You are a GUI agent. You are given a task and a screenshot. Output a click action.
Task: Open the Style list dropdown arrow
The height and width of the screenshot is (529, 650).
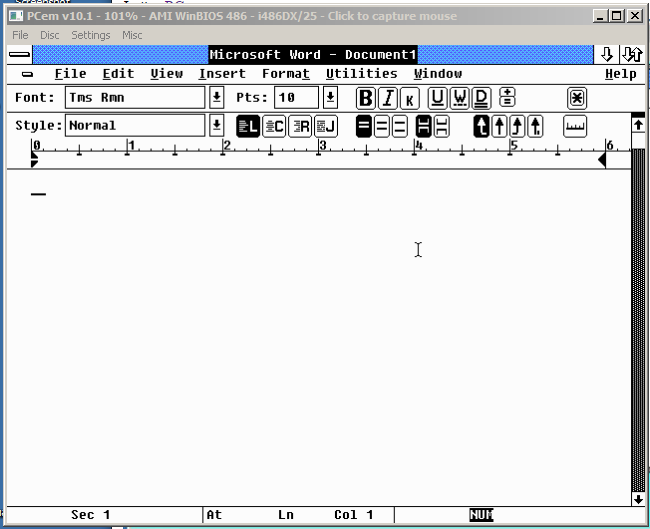216,125
